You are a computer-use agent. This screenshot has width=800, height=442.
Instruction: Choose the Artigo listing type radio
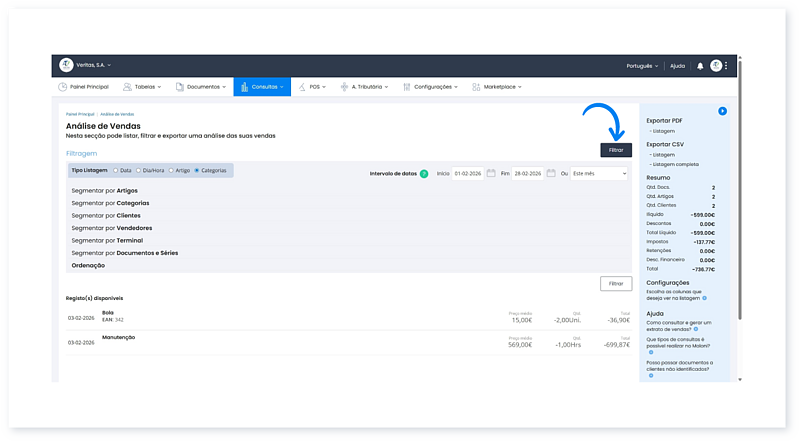171,170
